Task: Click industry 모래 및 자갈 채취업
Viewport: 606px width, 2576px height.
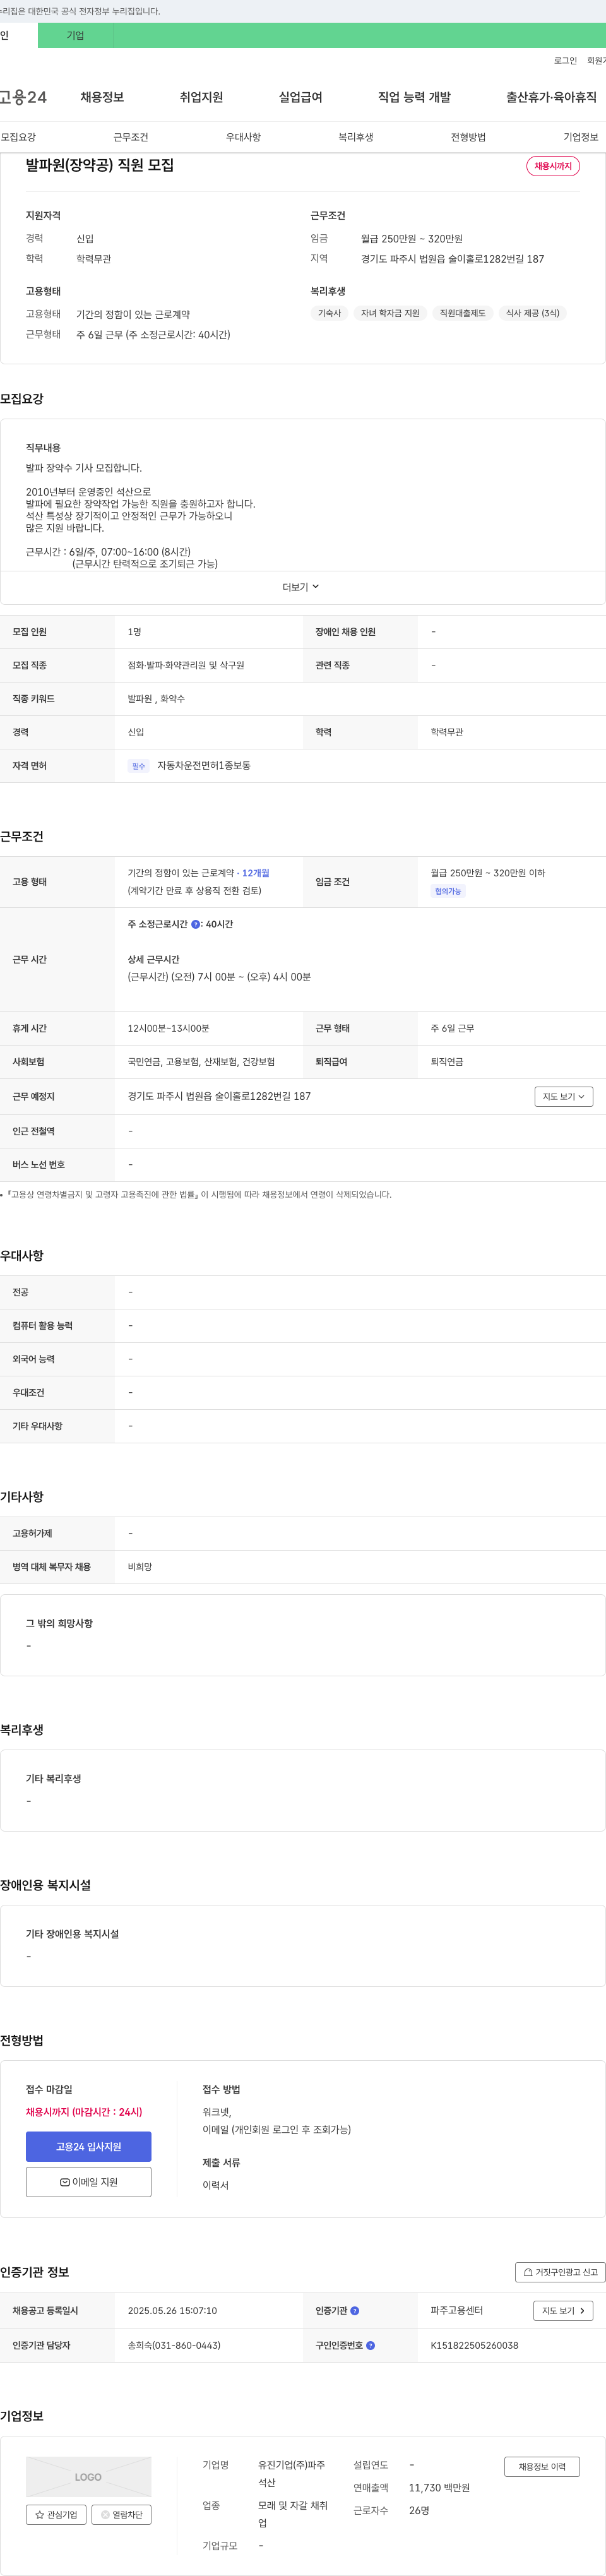Action: pos(293,2514)
